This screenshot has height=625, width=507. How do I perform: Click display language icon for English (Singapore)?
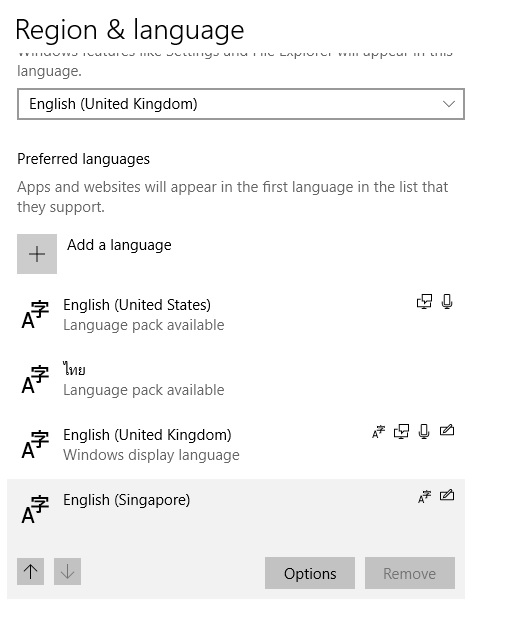pyautogui.click(x=424, y=496)
